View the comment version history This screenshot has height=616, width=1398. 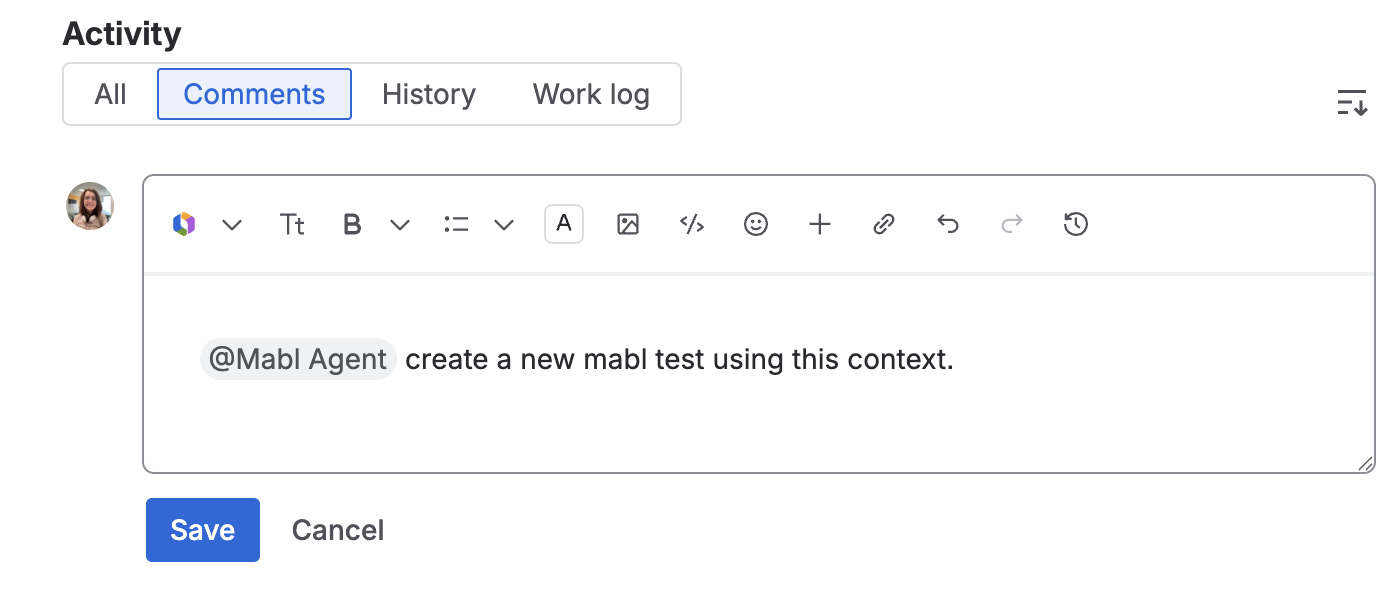[1076, 224]
